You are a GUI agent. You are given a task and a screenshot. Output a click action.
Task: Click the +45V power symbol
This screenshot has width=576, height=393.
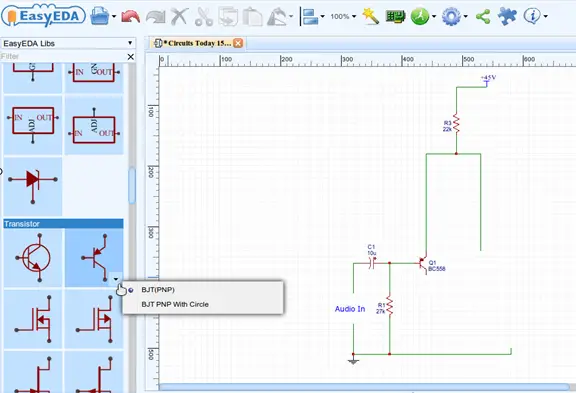point(488,80)
